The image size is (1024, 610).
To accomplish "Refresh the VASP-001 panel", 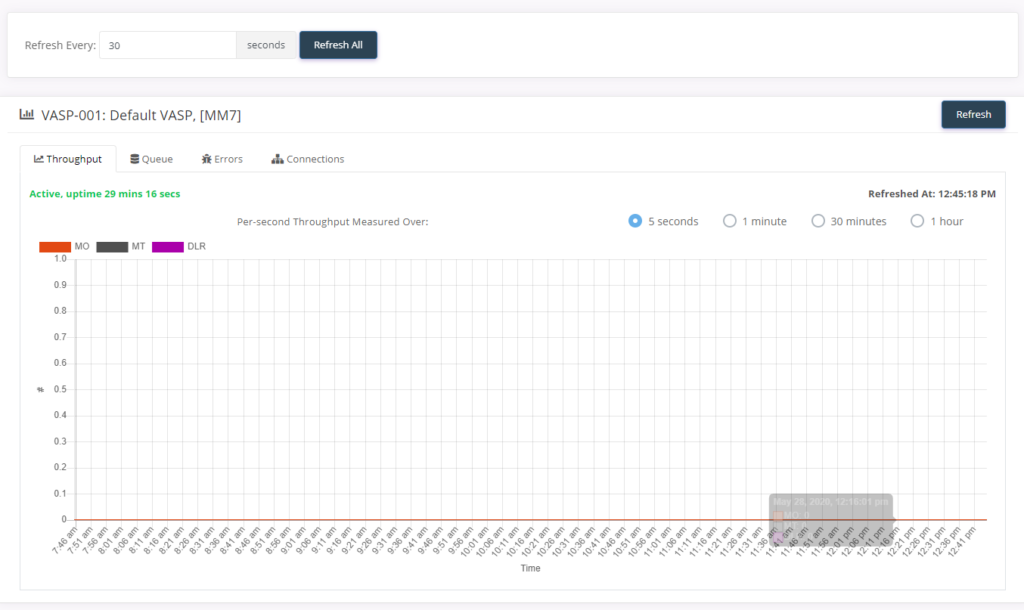I will pyautogui.click(x=973, y=114).
